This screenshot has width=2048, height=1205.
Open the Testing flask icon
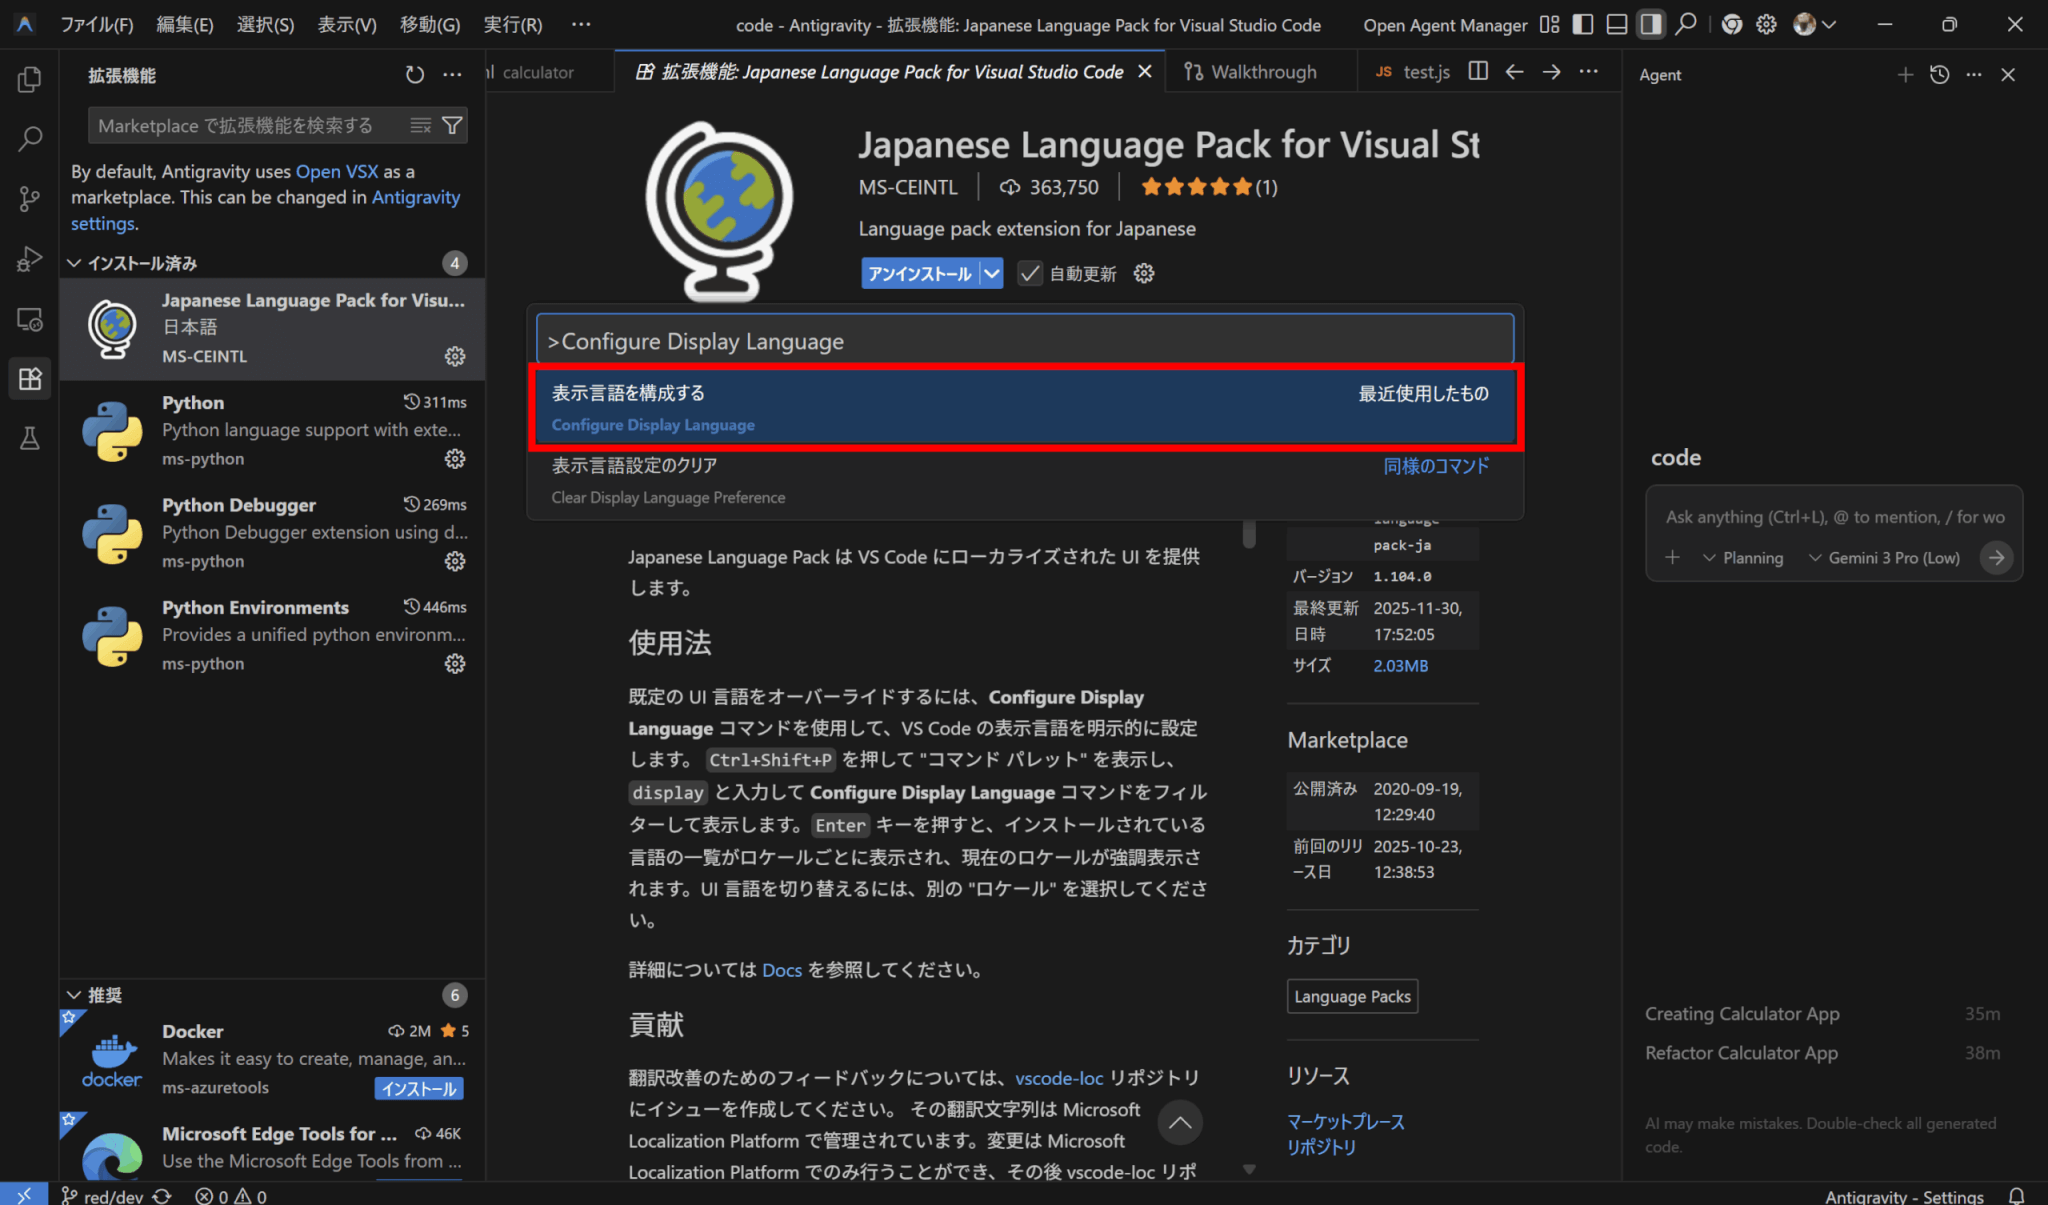[x=30, y=438]
